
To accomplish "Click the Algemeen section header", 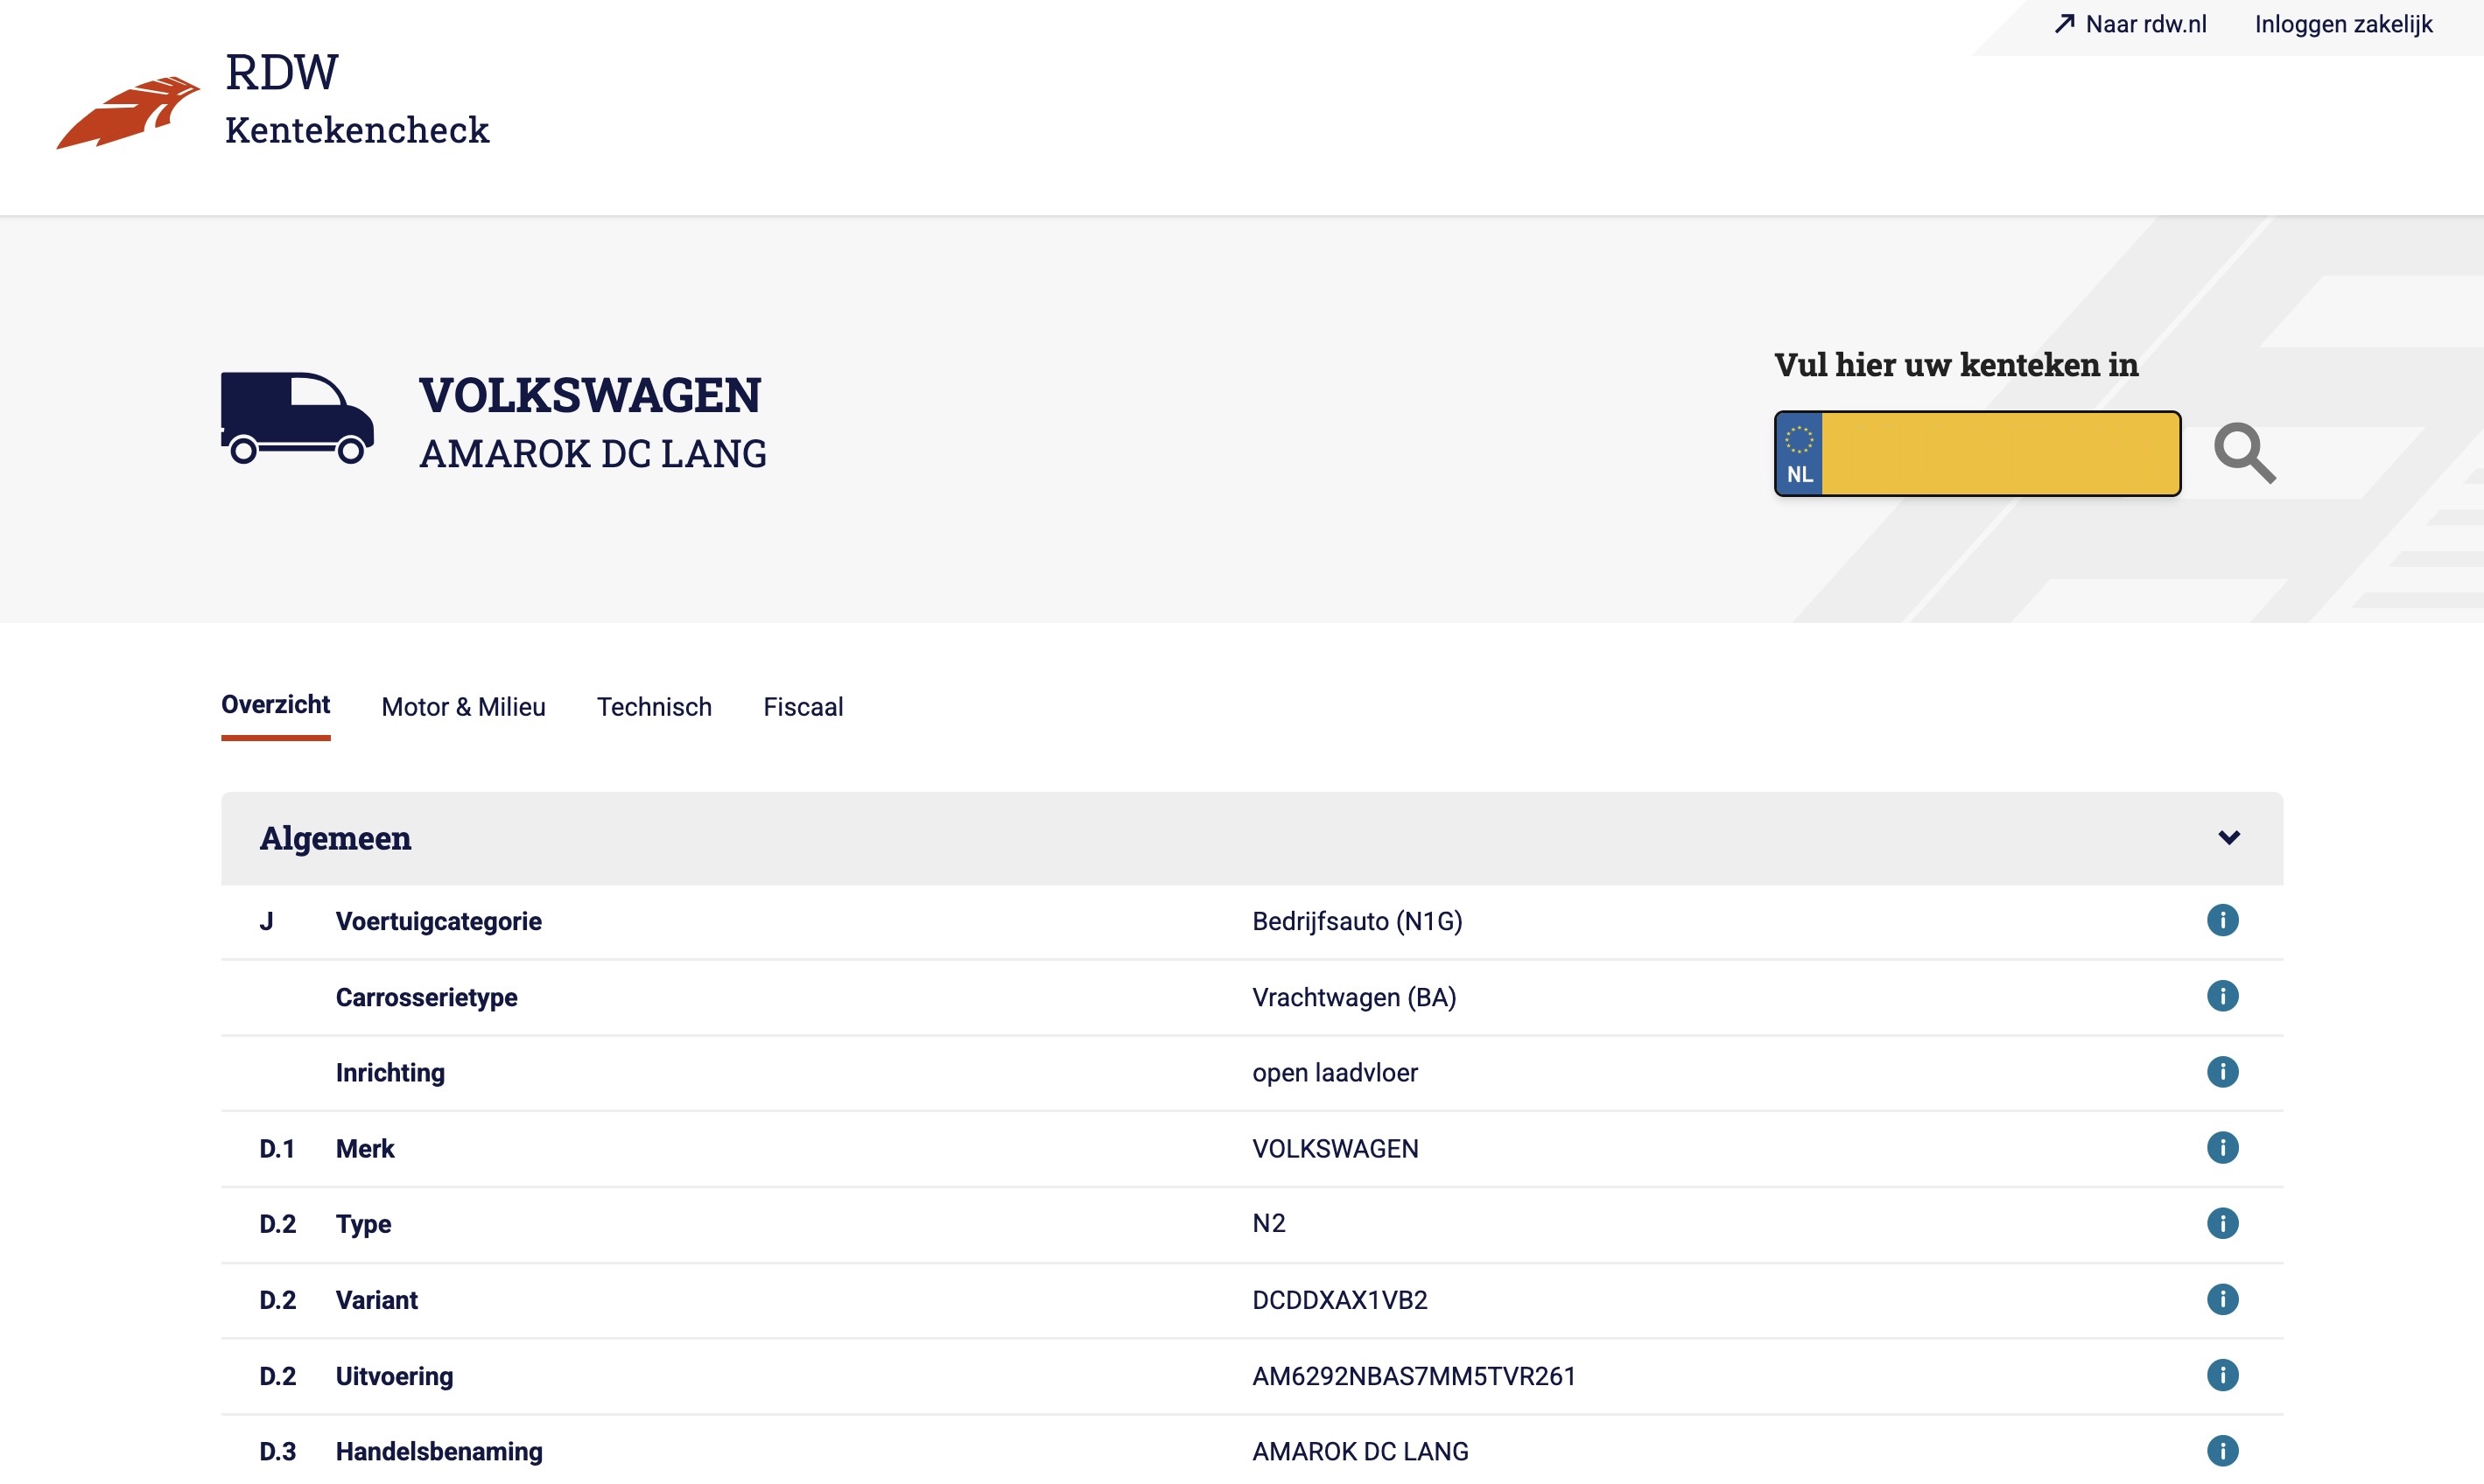I will click(1252, 838).
